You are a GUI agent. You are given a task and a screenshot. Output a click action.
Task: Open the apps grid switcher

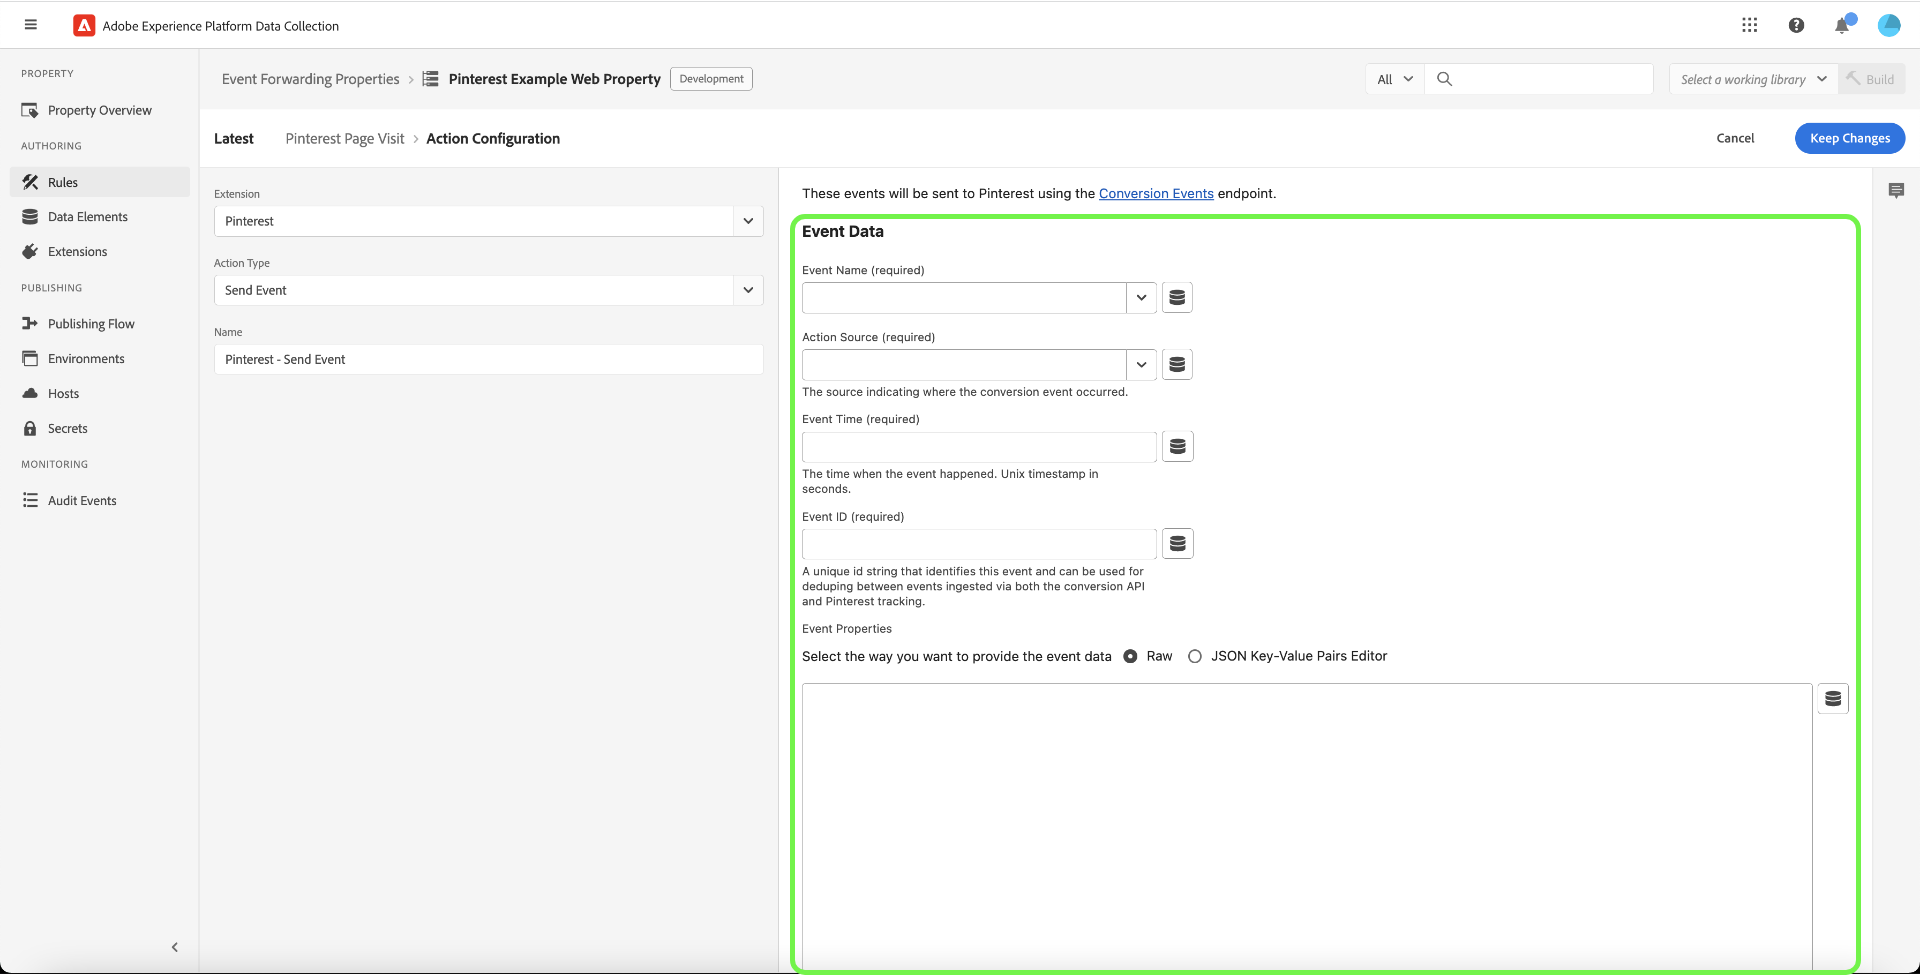coord(1749,25)
